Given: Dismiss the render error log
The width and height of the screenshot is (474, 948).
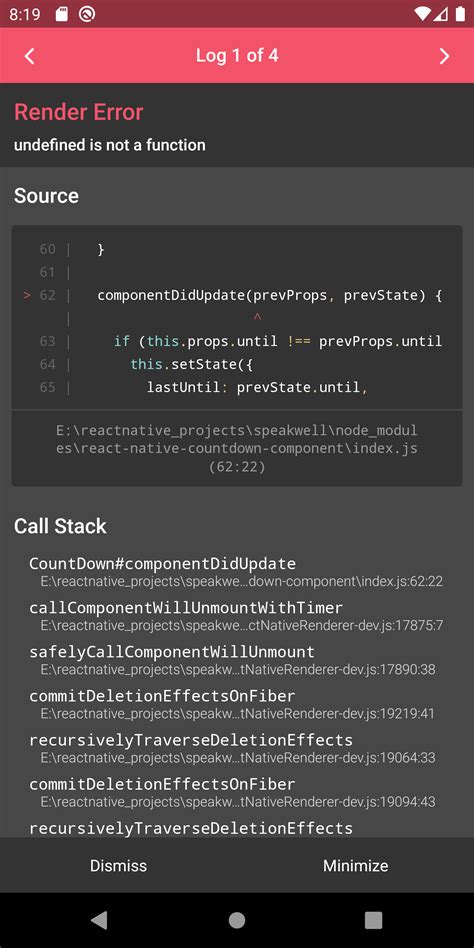Looking at the screenshot, I should tap(118, 865).
